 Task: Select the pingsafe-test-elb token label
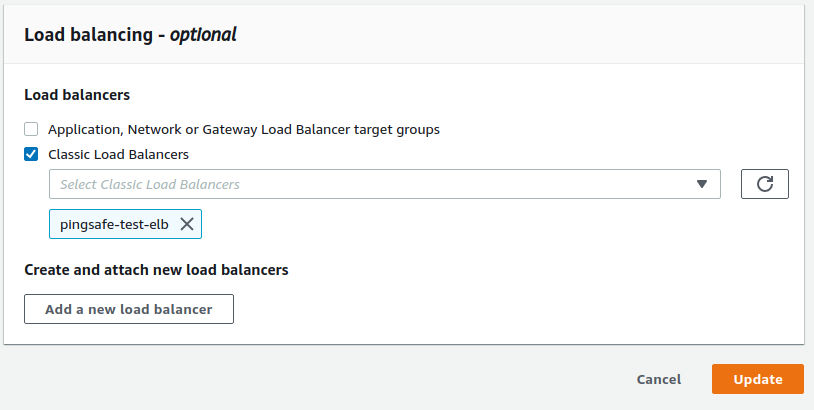[x=114, y=224]
